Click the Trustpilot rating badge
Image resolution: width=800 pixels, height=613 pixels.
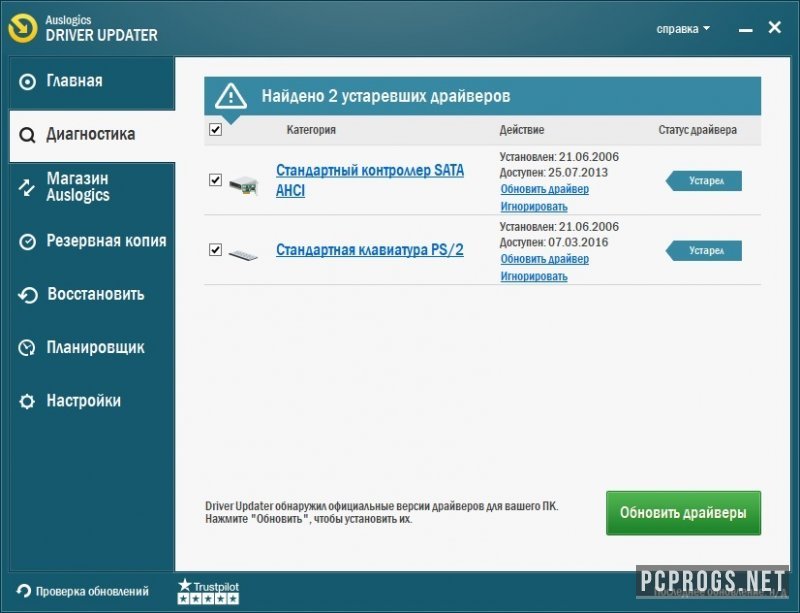point(208,591)
